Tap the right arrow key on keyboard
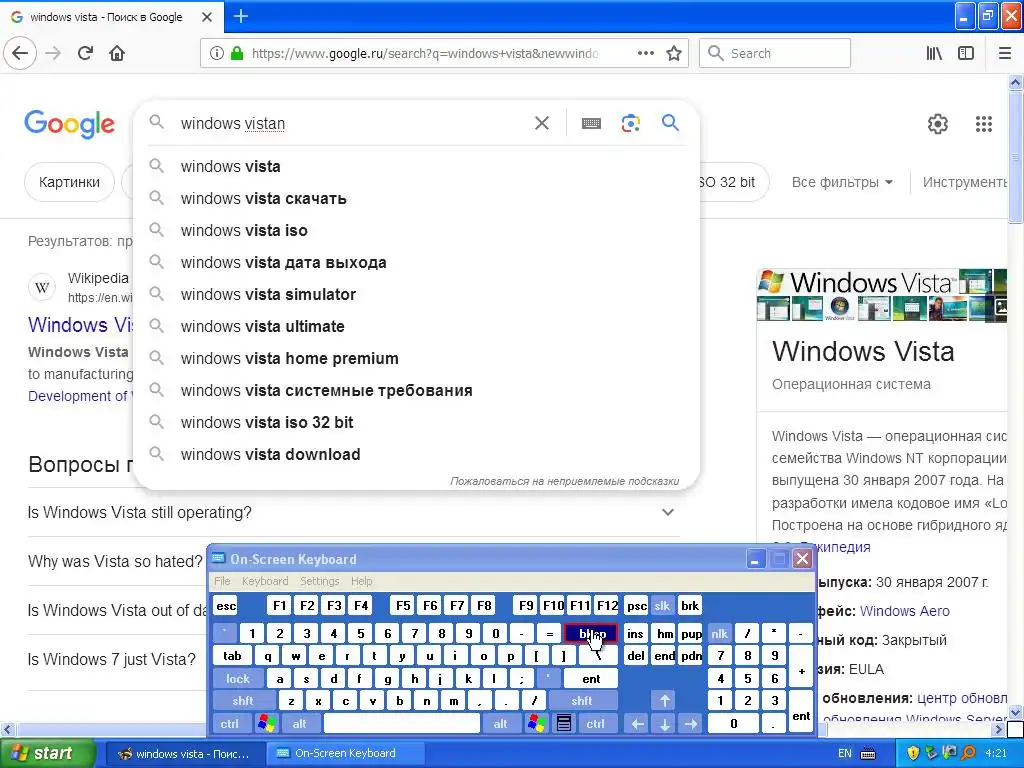This screenshot has height=768, width=1024. pos(690,724)
